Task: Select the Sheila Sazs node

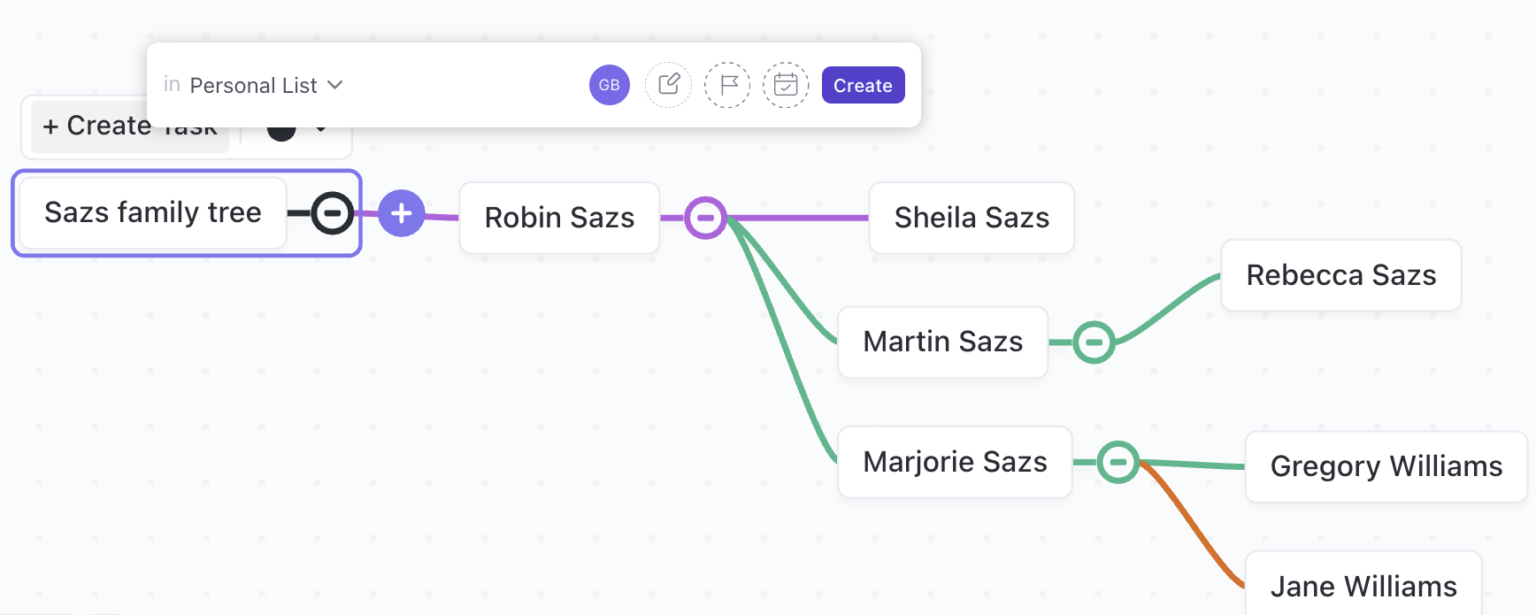Action: (x=971, y=218)
